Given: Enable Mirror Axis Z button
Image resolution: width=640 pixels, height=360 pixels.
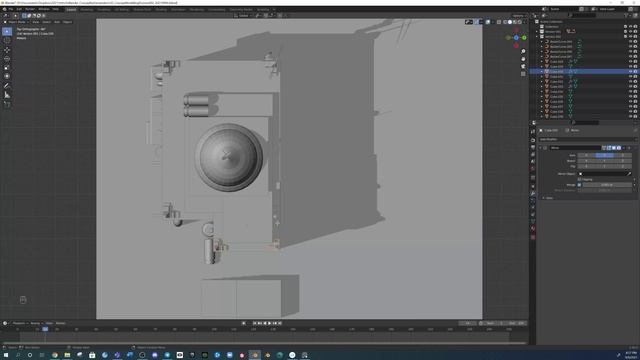Looking at the screenshot, I should (622, 156).
